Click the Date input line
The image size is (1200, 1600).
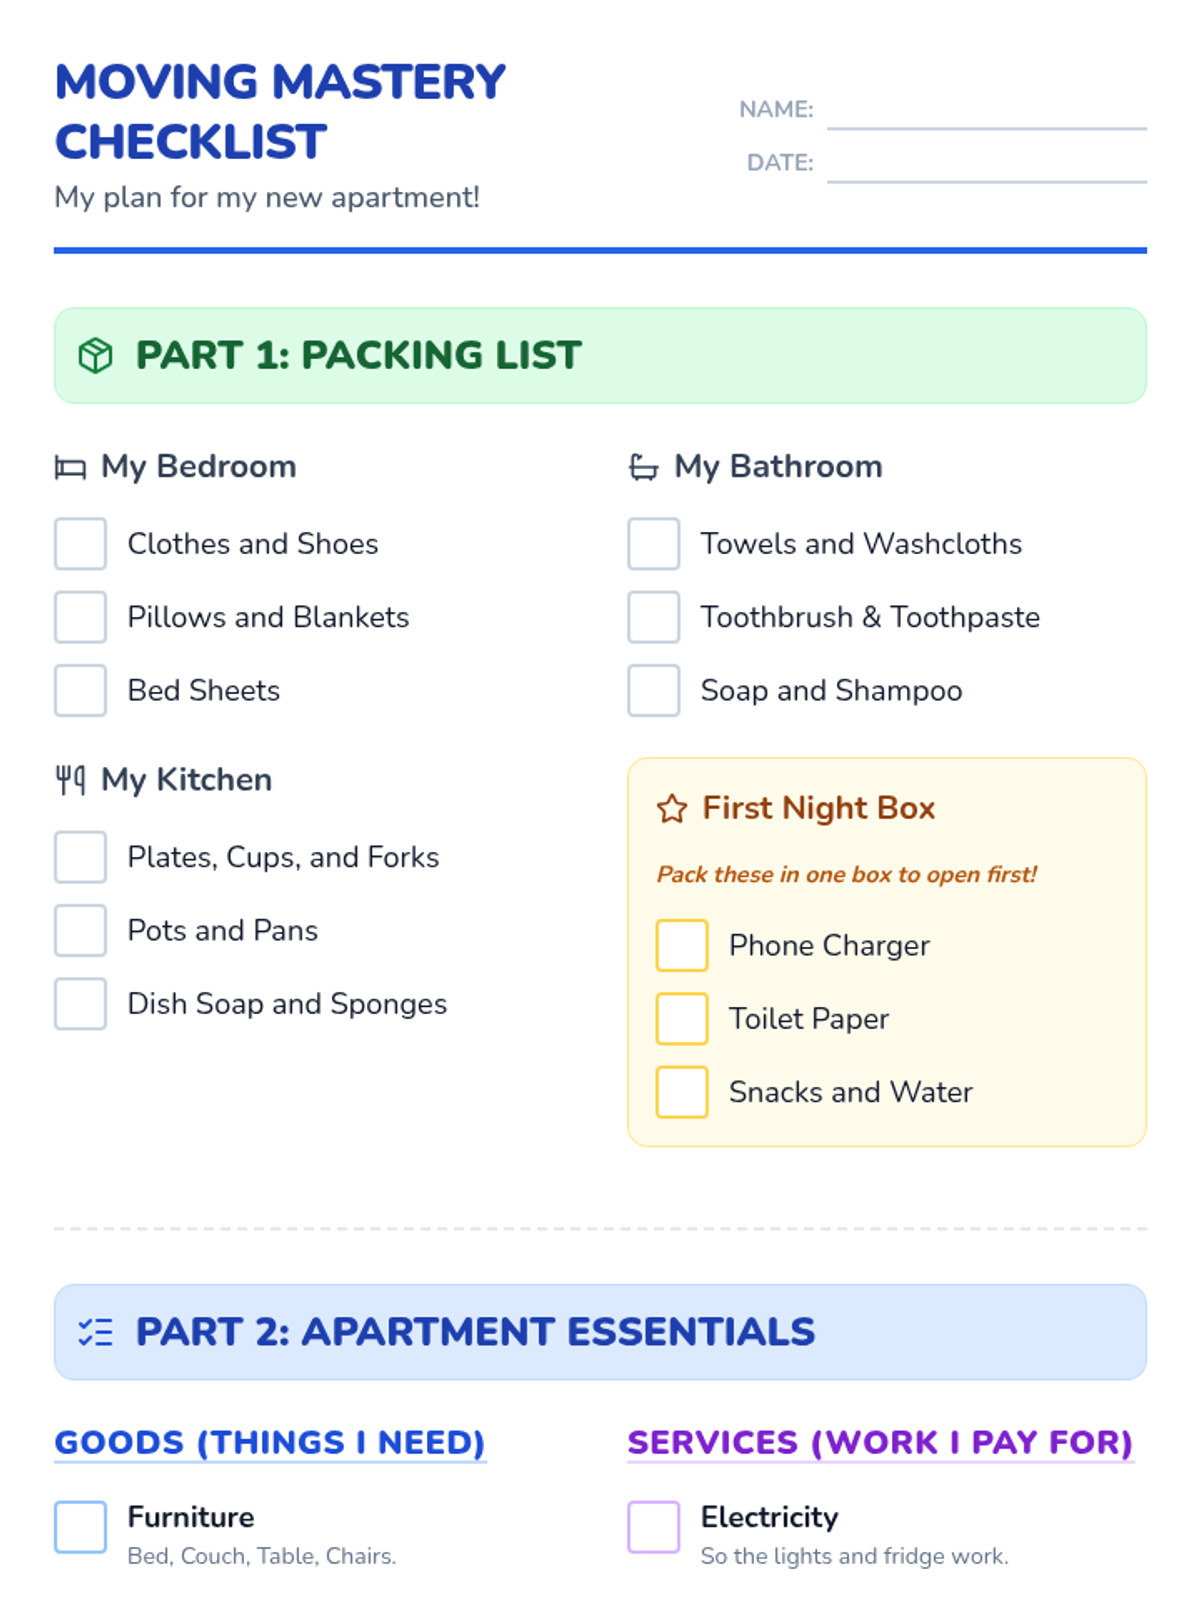coord(987,163)
